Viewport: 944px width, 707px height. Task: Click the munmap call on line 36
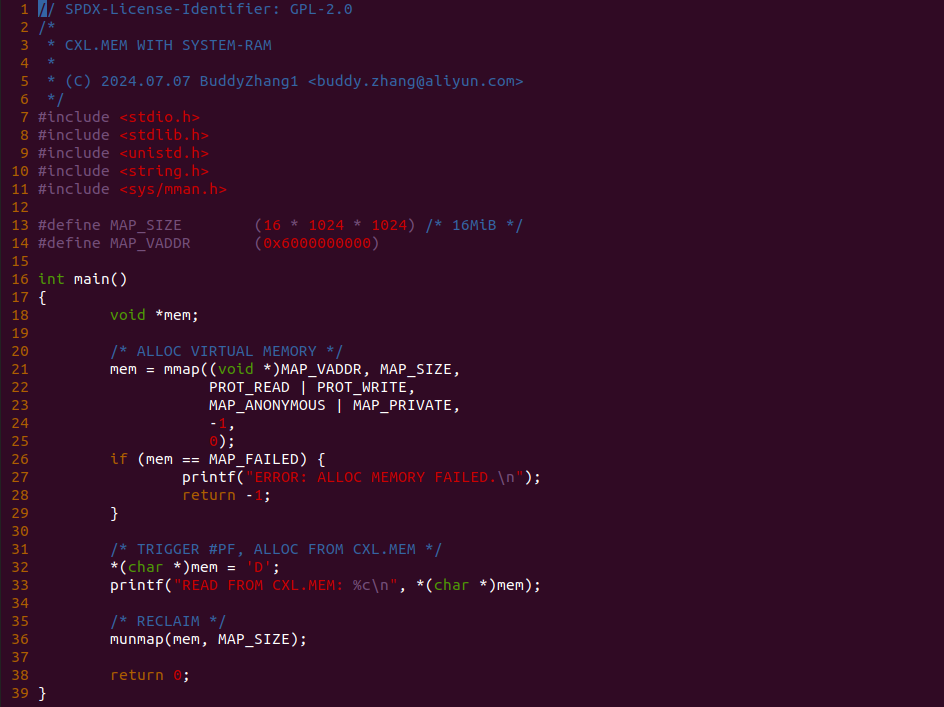pos(208,640)
